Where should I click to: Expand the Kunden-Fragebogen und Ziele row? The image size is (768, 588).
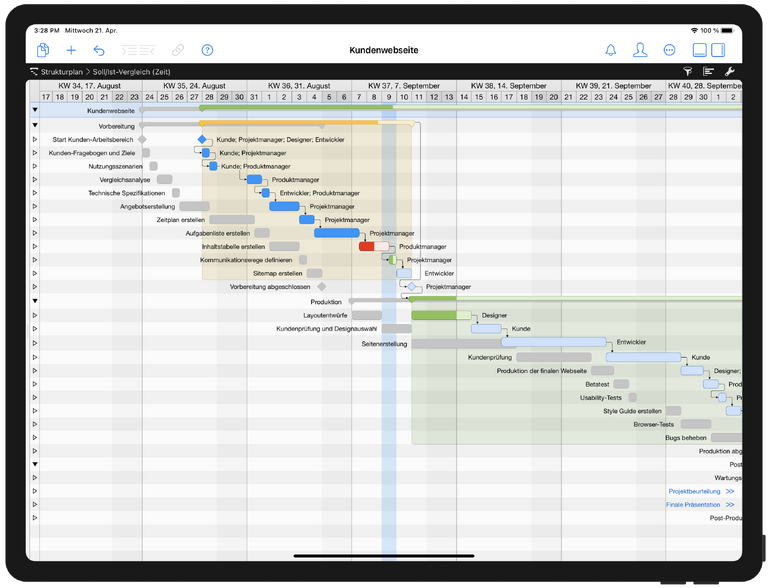coord(35,153)
